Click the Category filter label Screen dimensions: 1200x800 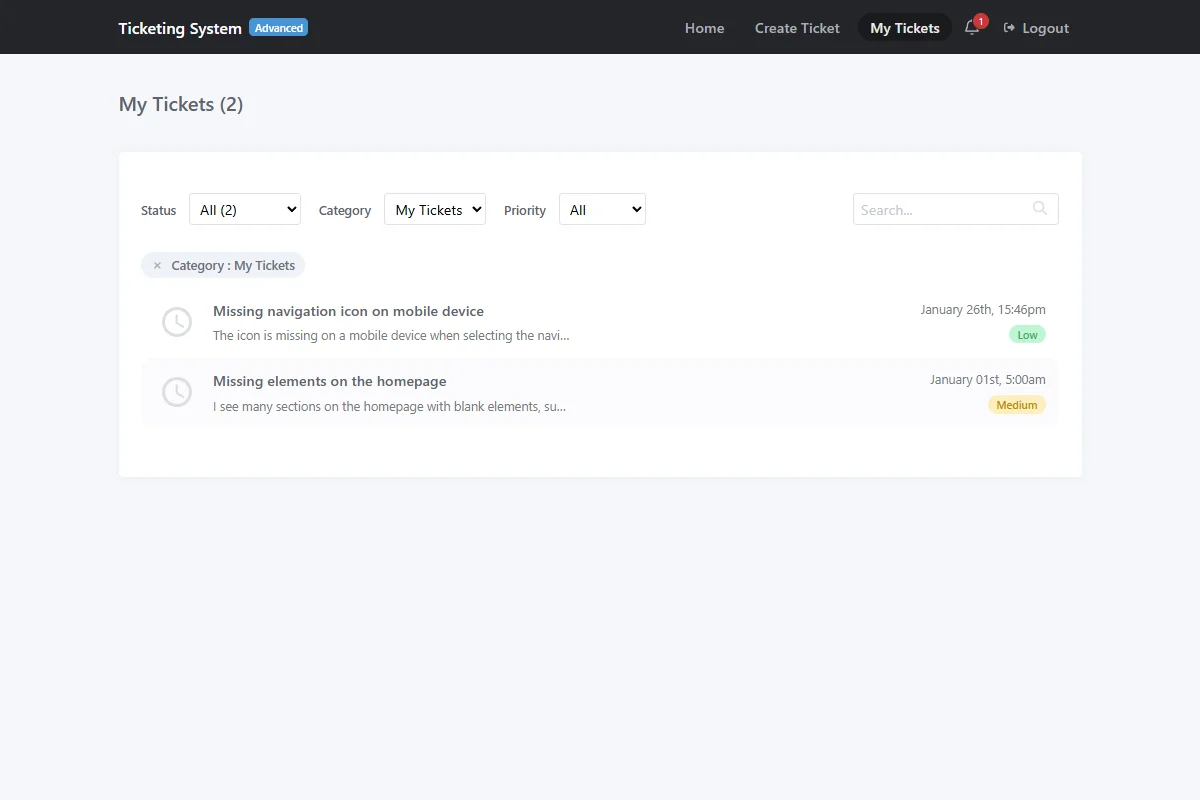pos(345,210)
